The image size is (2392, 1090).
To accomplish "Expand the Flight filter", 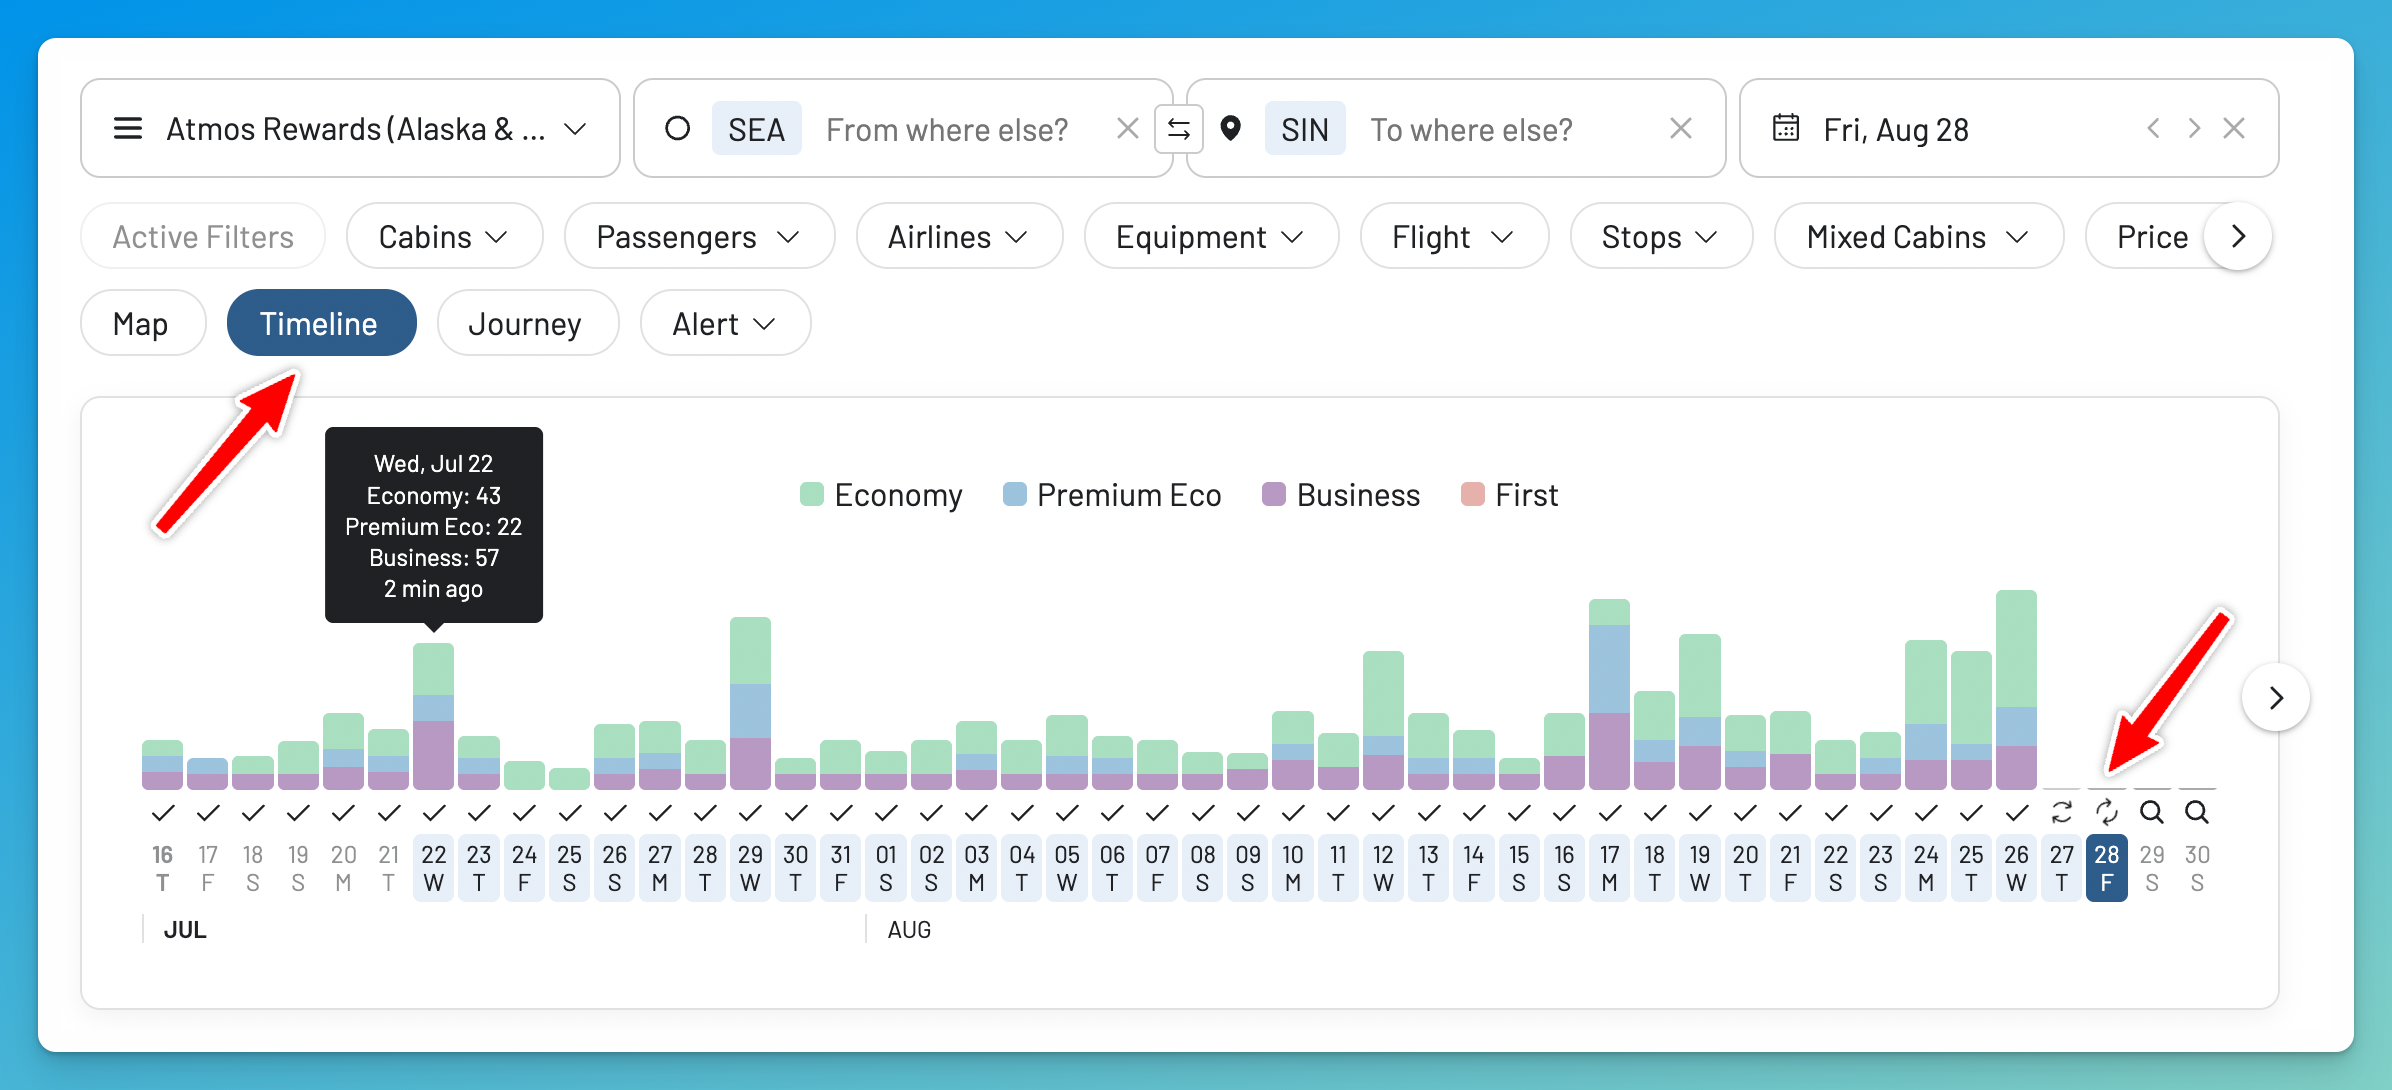I will click(1454, 237).
